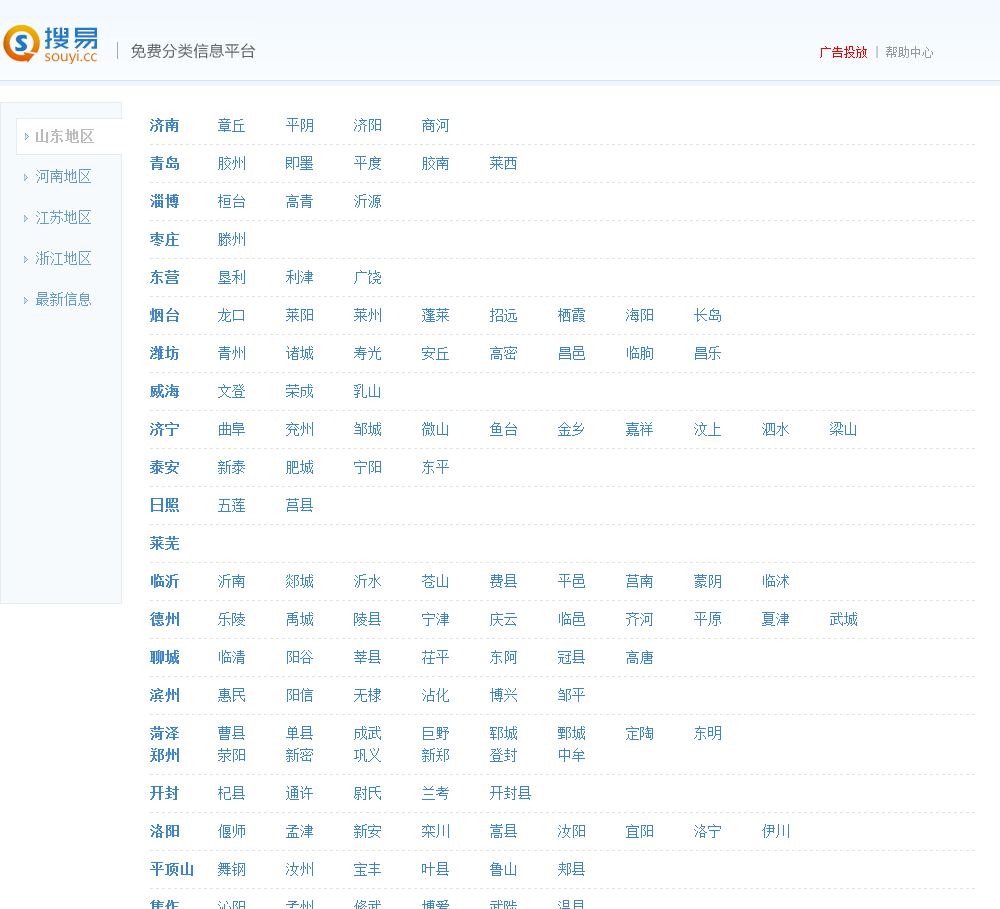Open the 临沂 city link

click(165, 582)
